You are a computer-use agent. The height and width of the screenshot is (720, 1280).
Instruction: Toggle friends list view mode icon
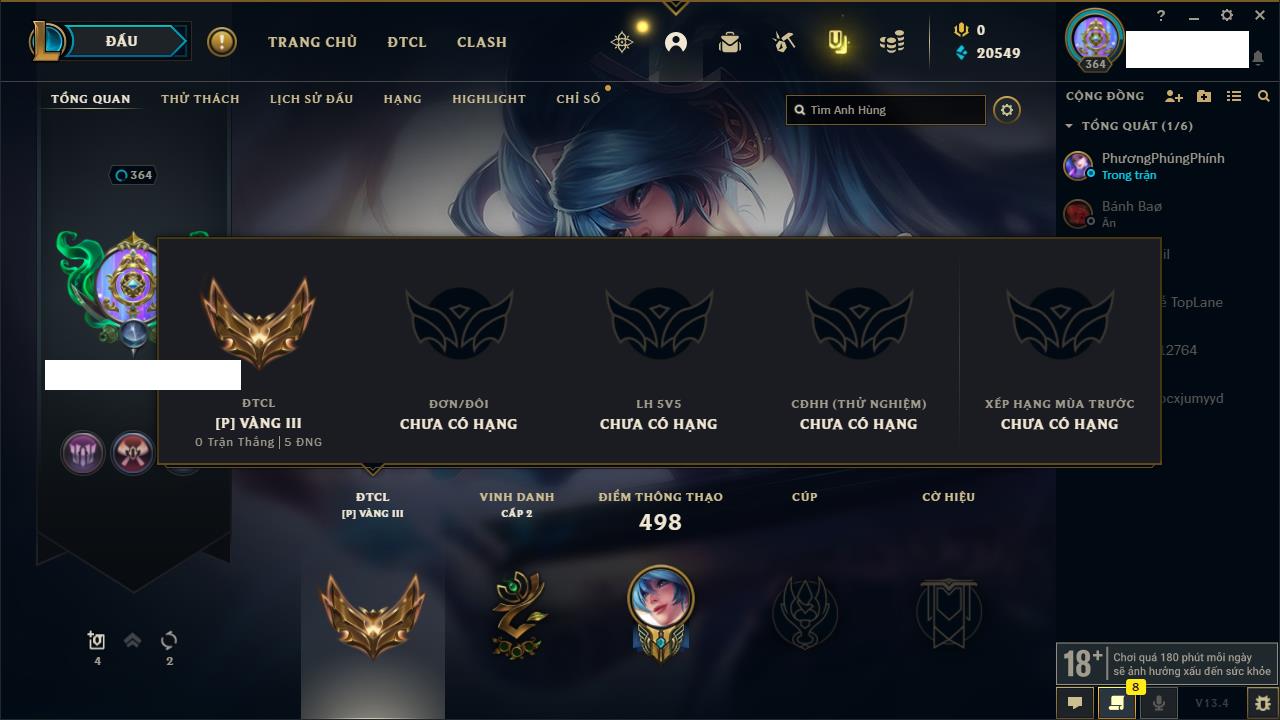1234,96
